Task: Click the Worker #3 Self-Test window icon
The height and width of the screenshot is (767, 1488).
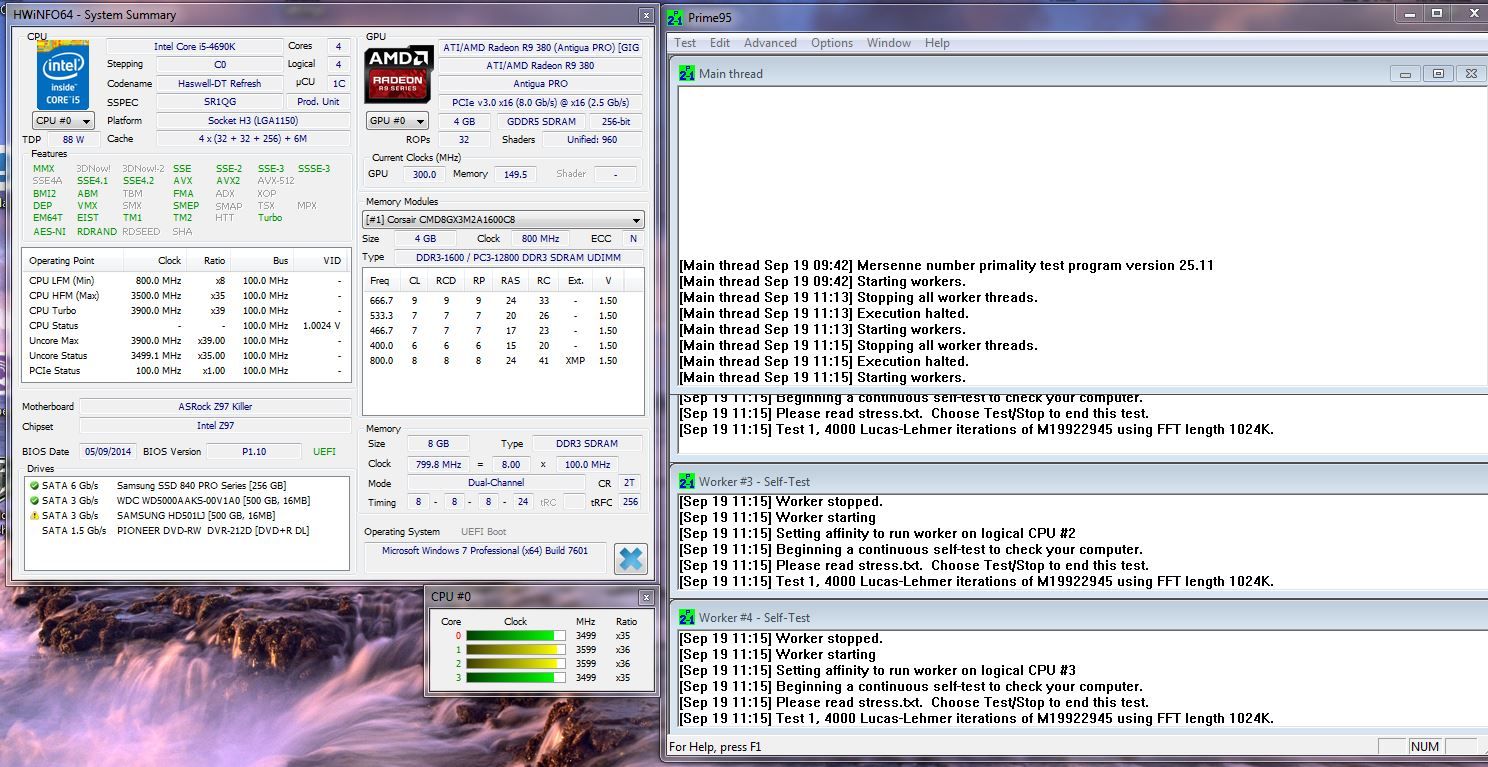Action: pos(687,481)
